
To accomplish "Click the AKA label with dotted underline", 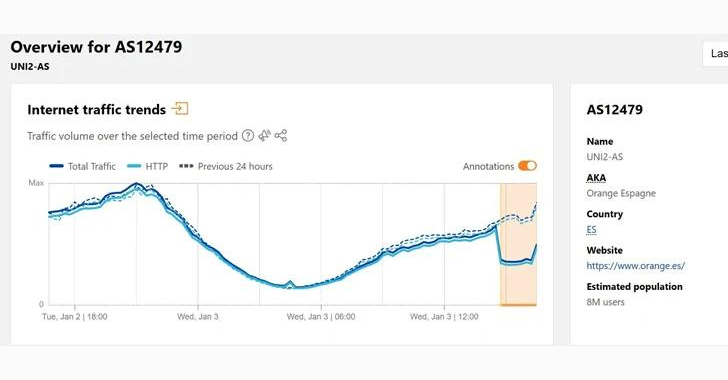I will 596,178.
